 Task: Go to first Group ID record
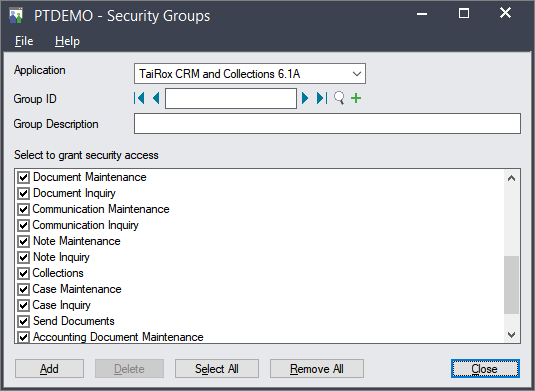[x=139, y=98]
